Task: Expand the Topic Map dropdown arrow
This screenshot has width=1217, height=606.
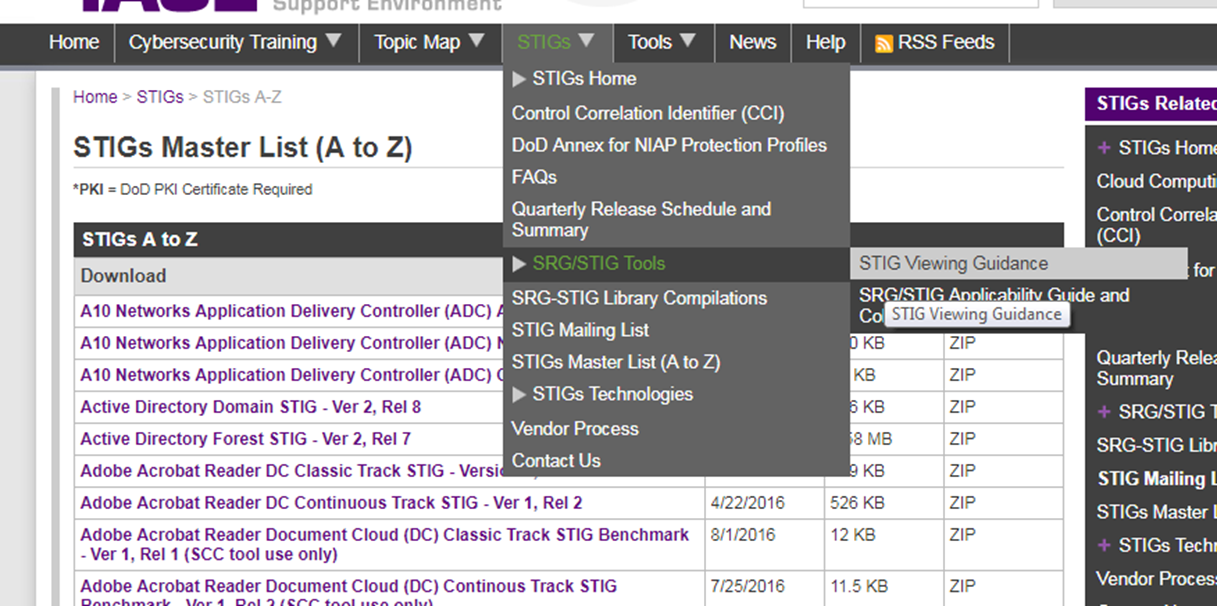Action: (x=476, y=41)
